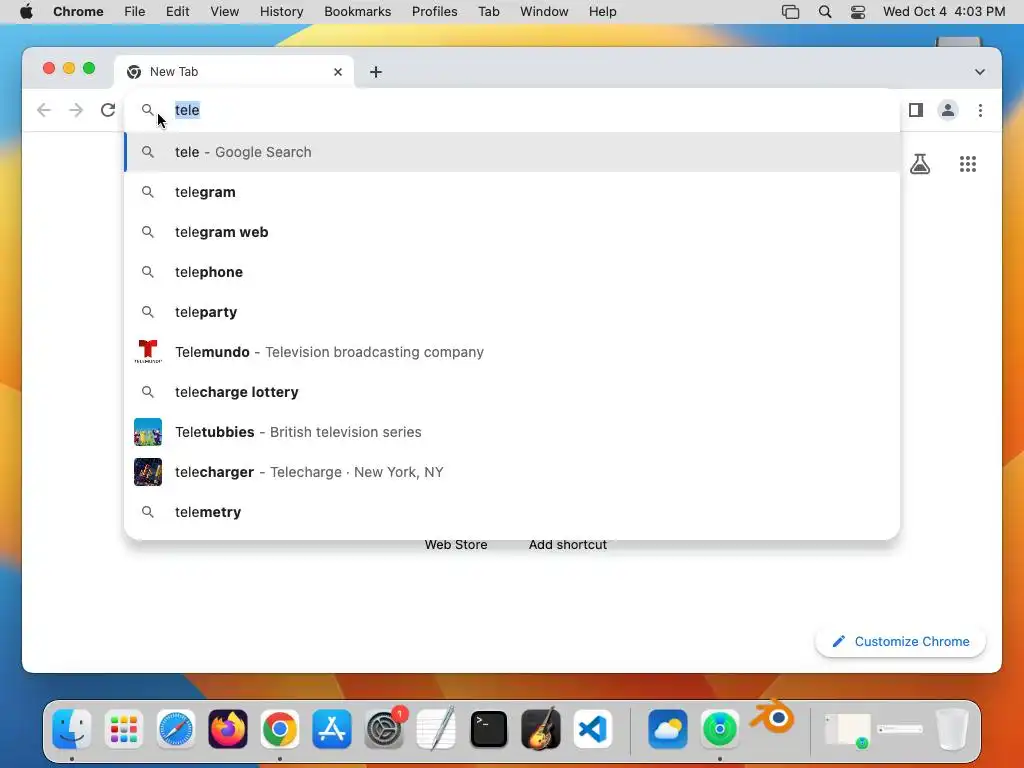
Task: Open System Settings from the dock
Action: click(384, 729)
